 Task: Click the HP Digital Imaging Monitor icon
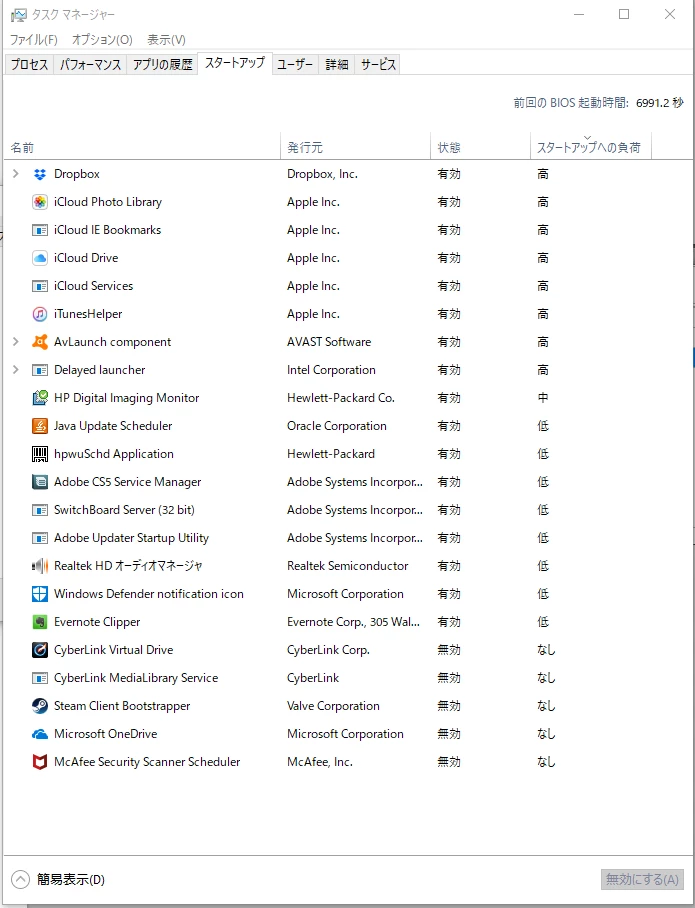tap(39, 398)
